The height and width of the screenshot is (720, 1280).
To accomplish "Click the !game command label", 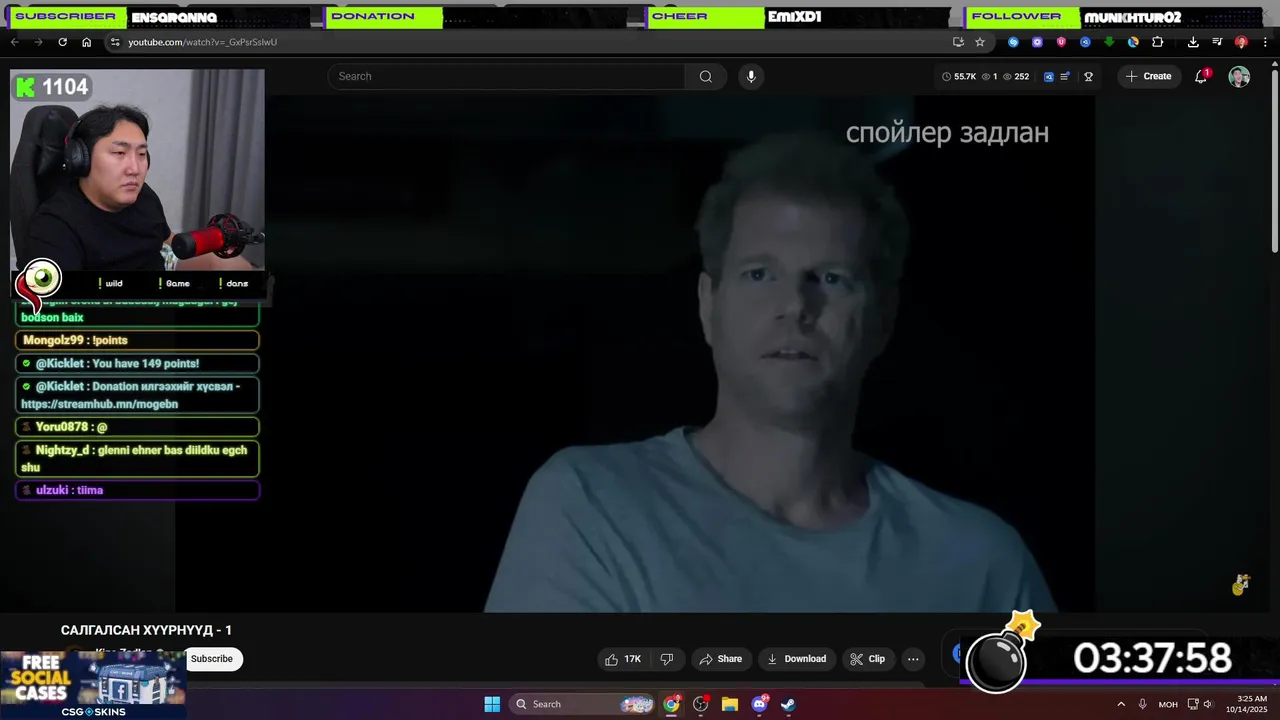I will pos(174,284).
